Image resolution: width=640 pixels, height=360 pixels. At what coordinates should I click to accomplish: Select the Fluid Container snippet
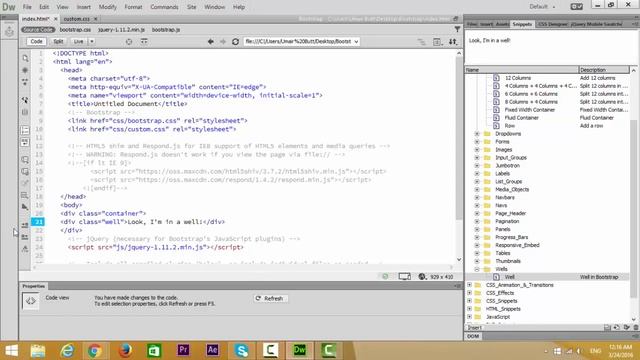(x=522, y=118)
